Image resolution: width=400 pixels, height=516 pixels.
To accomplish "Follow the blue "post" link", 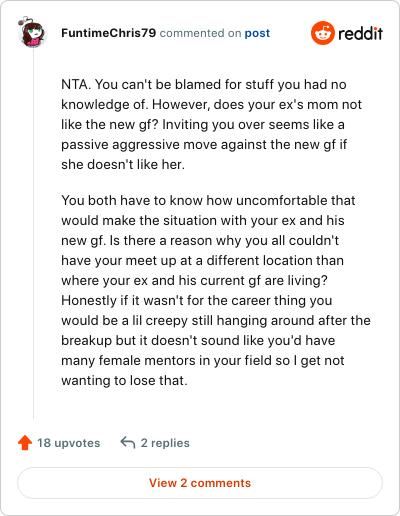I will point(257,33).
